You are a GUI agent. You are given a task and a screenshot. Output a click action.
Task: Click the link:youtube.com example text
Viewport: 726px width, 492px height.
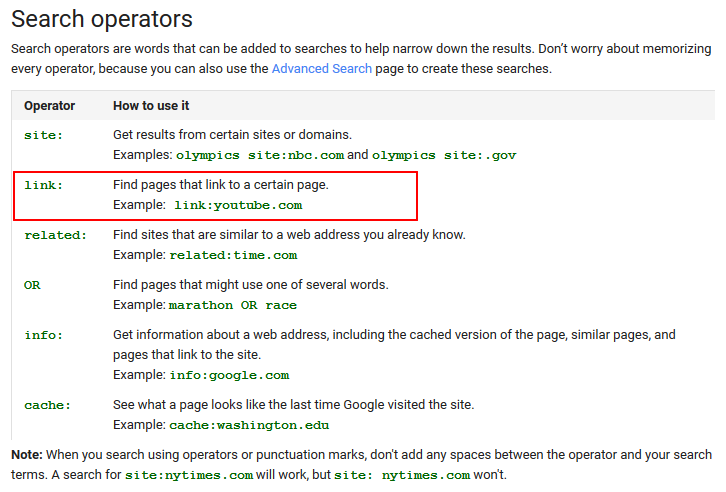point(236,205)
